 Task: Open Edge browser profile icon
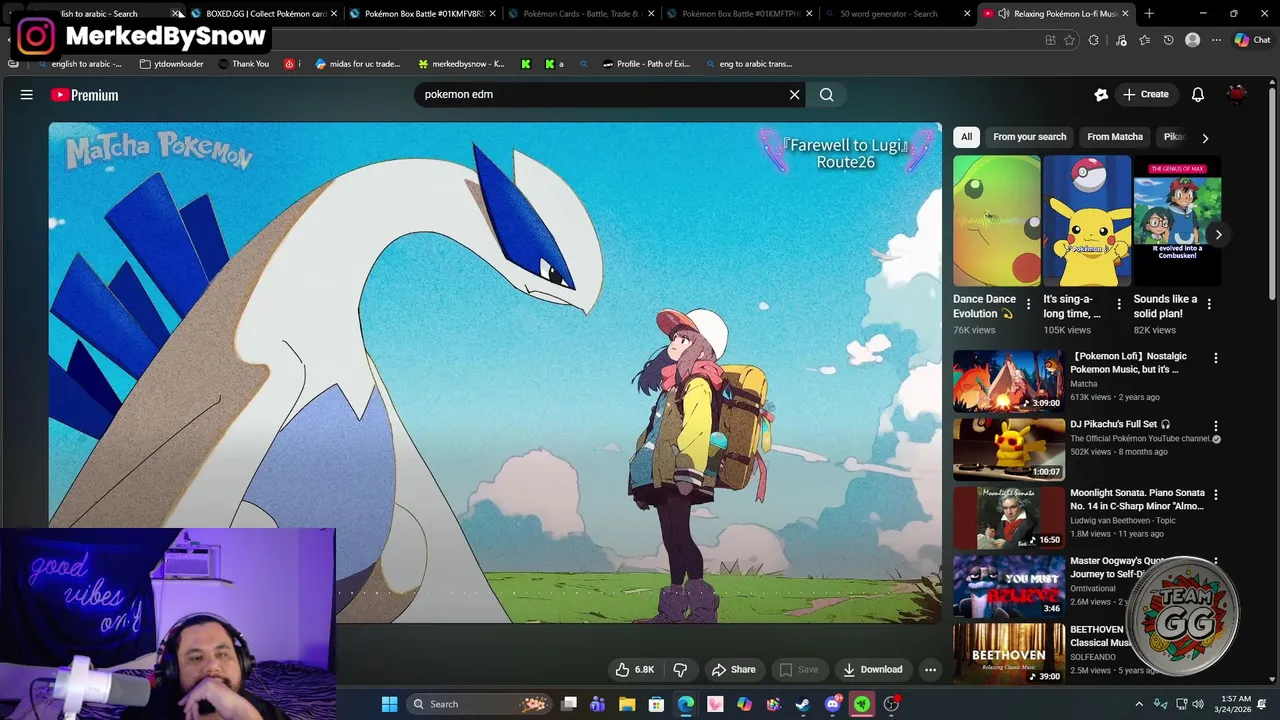click(1192, 40)
